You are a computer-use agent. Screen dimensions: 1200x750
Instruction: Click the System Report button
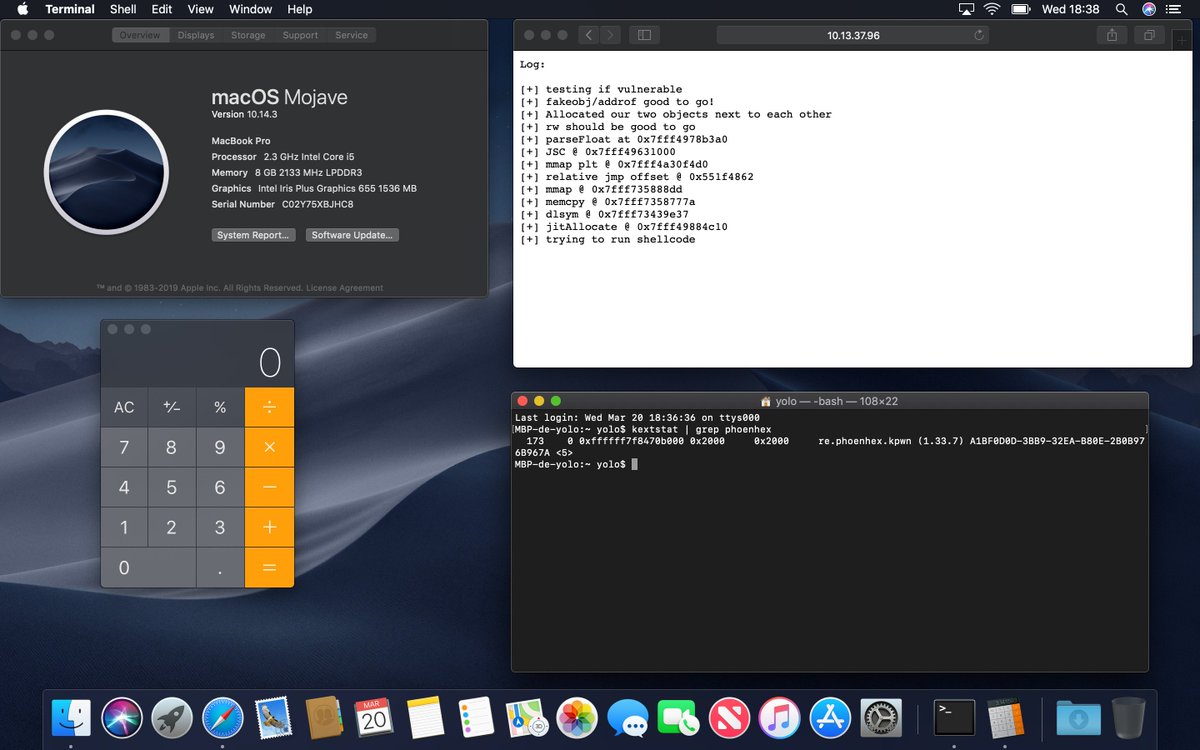[254, 235]
